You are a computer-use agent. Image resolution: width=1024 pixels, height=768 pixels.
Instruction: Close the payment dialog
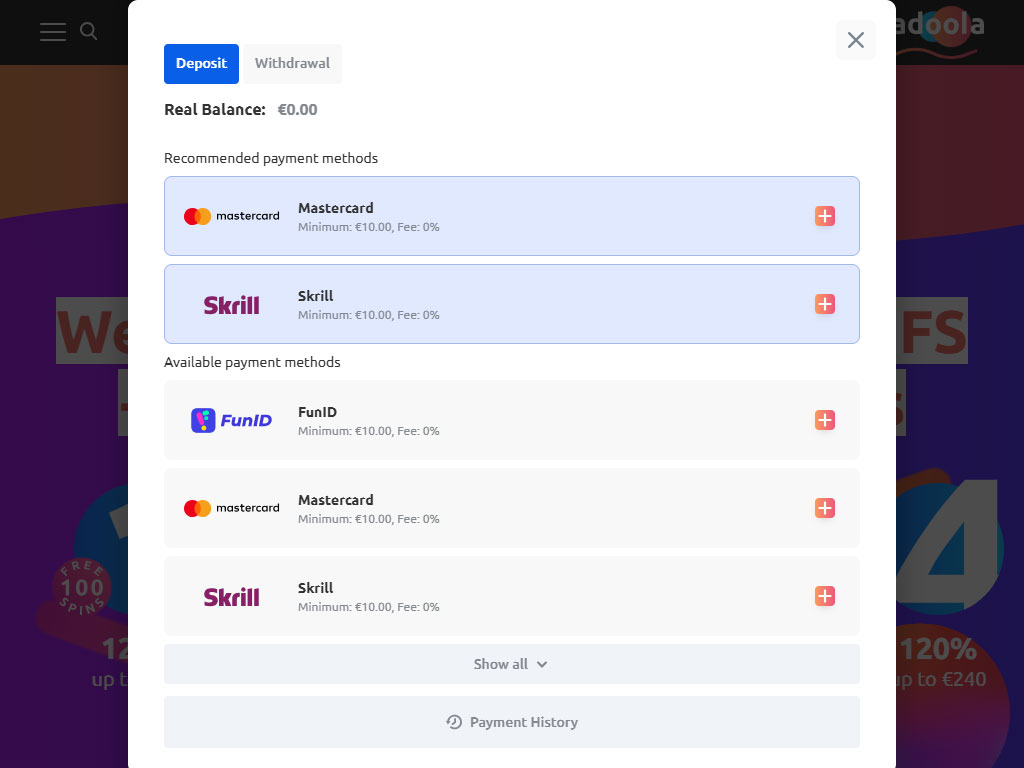click(856, 40)
